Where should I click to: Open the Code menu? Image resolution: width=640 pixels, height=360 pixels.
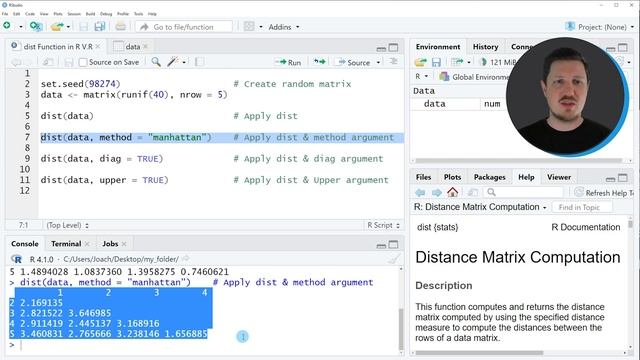click(x=30, y=14)
